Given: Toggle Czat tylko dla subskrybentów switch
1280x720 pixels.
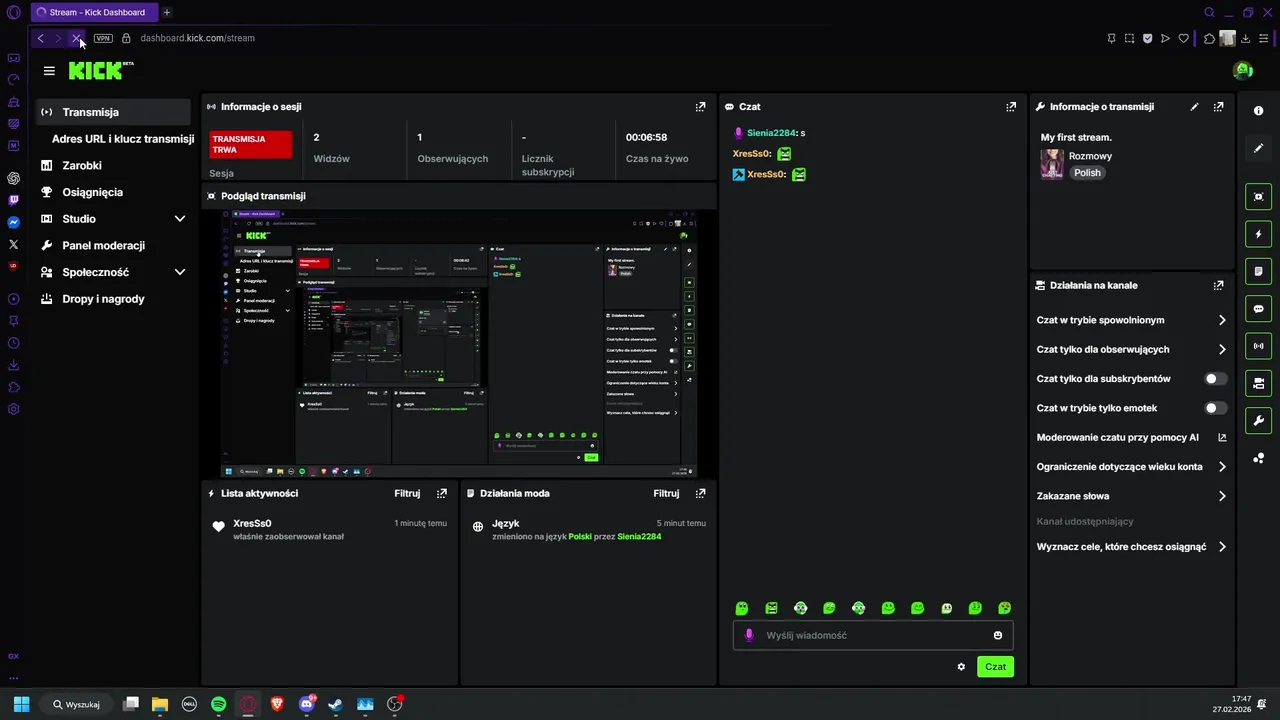Looking at the screenshot, I should [1216, 379].
